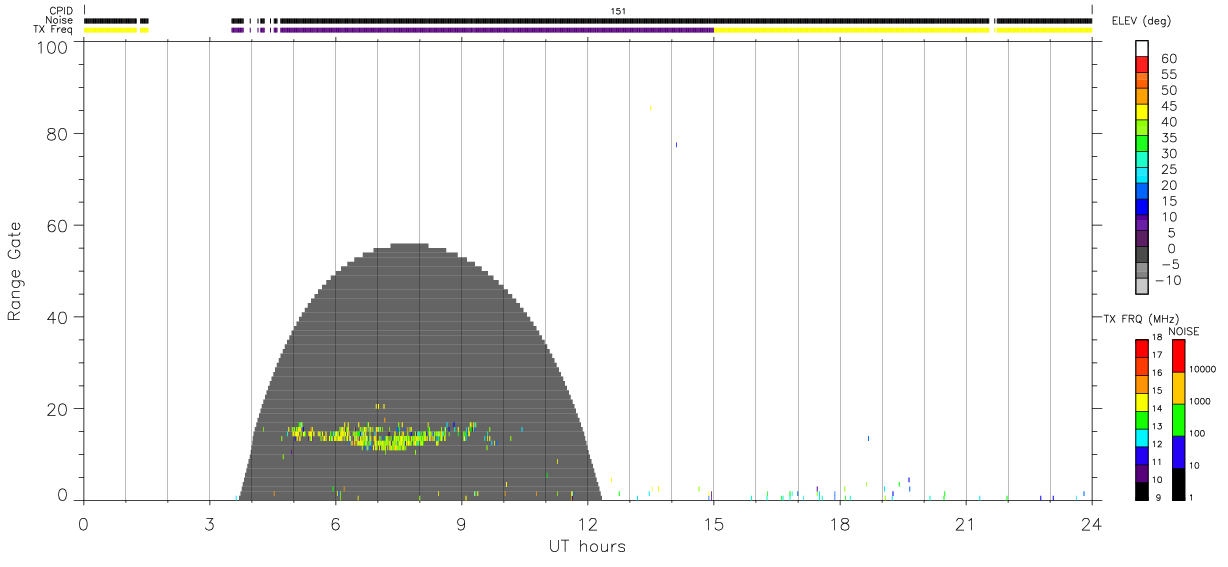Pick the blue 15–20 degree elevation swatch
1228x567 pixels.
coord(1141,192)
